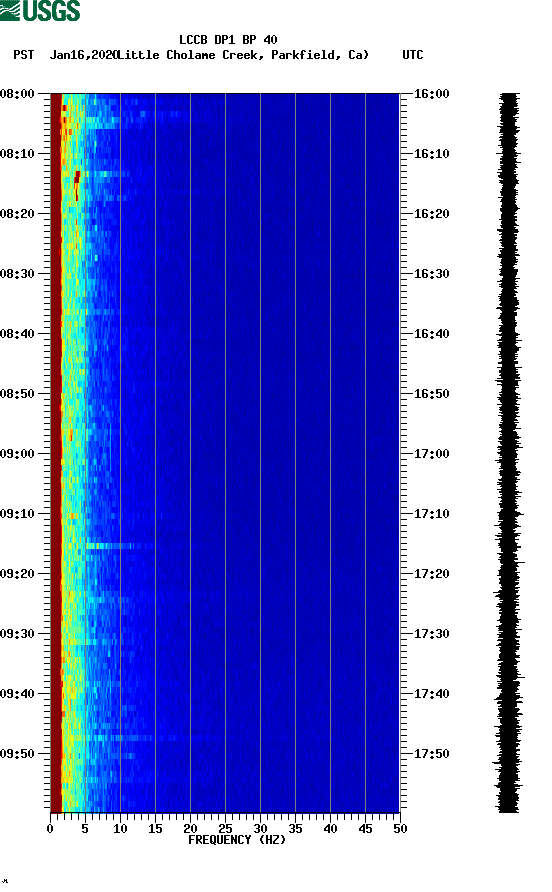Click the '08:30' PST time label

(18, 274)
